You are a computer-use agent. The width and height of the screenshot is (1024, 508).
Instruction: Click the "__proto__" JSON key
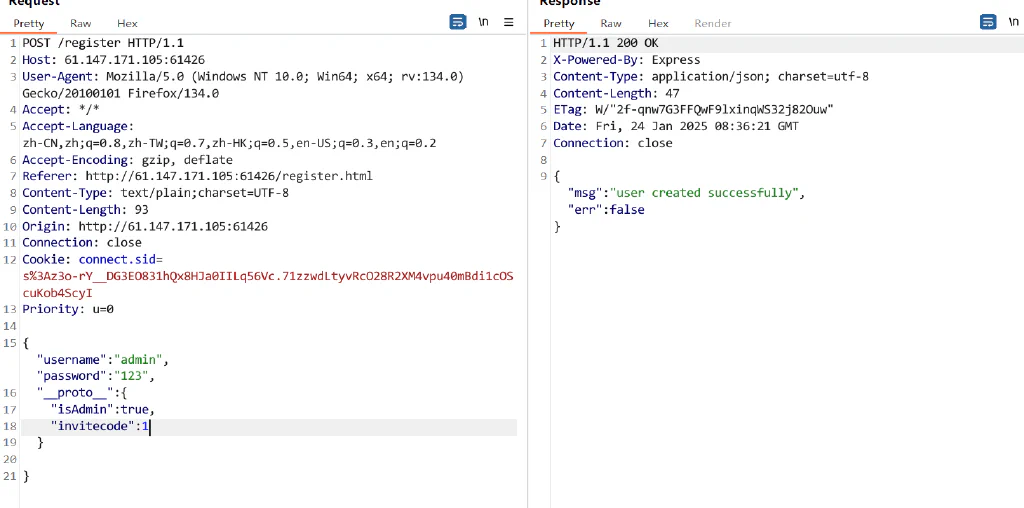75,393
